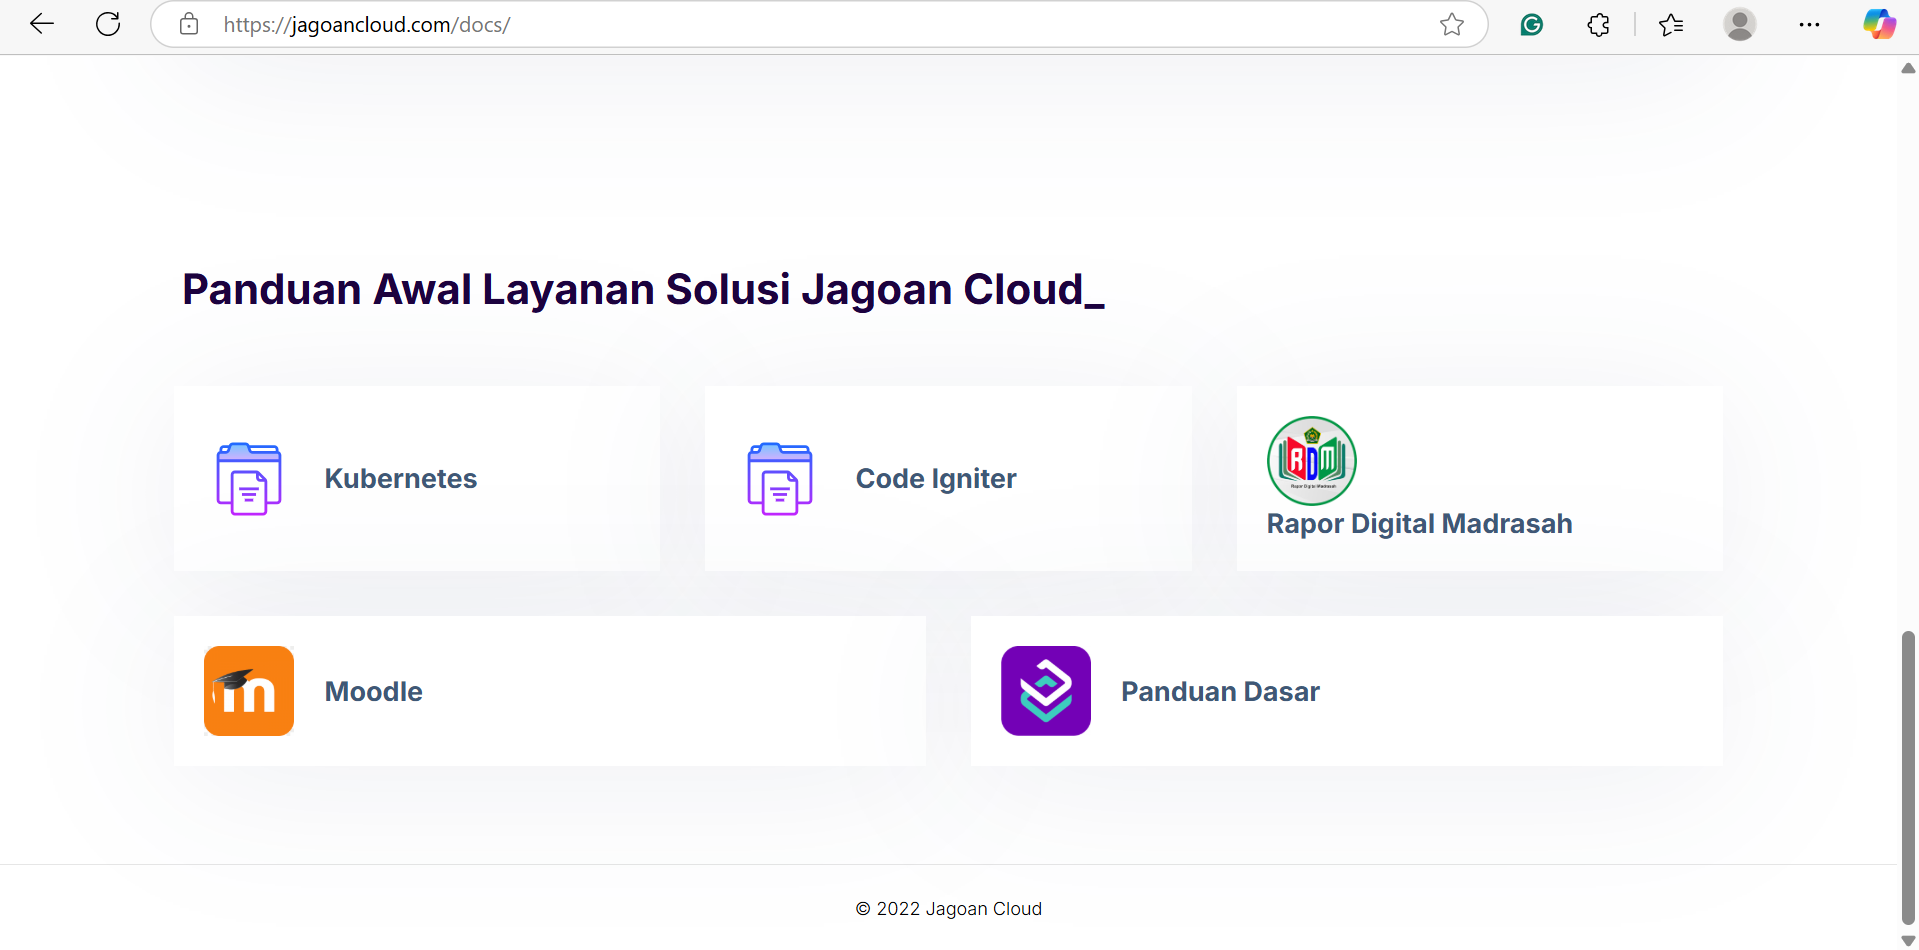
Task: Bookmark this page with the star icon
Action: 1452,24
